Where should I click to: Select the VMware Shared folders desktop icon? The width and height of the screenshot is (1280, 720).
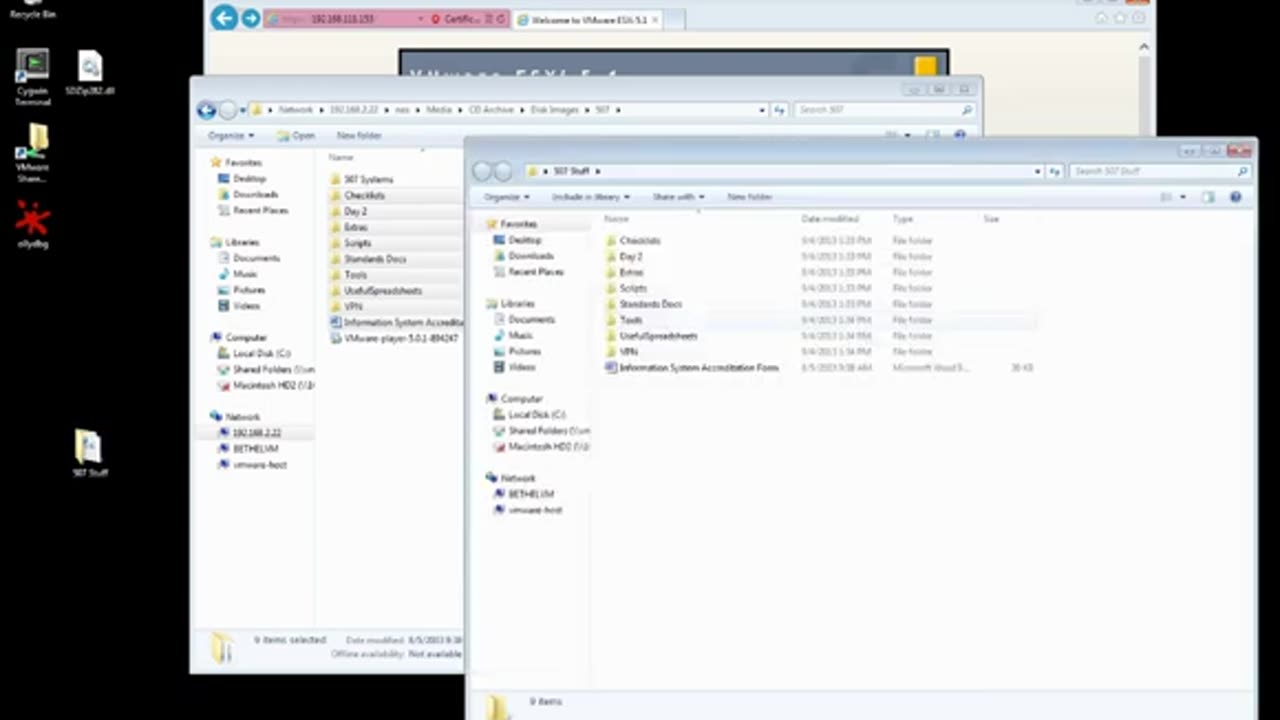[x=33, y=153]
